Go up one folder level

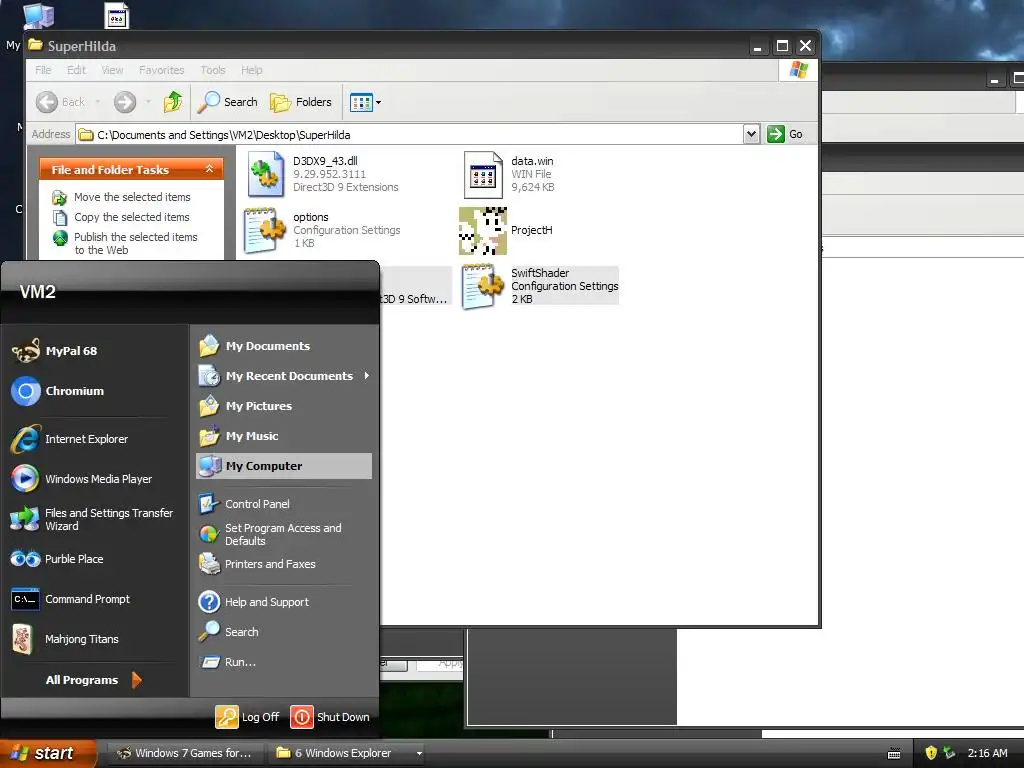pos(173,102)
